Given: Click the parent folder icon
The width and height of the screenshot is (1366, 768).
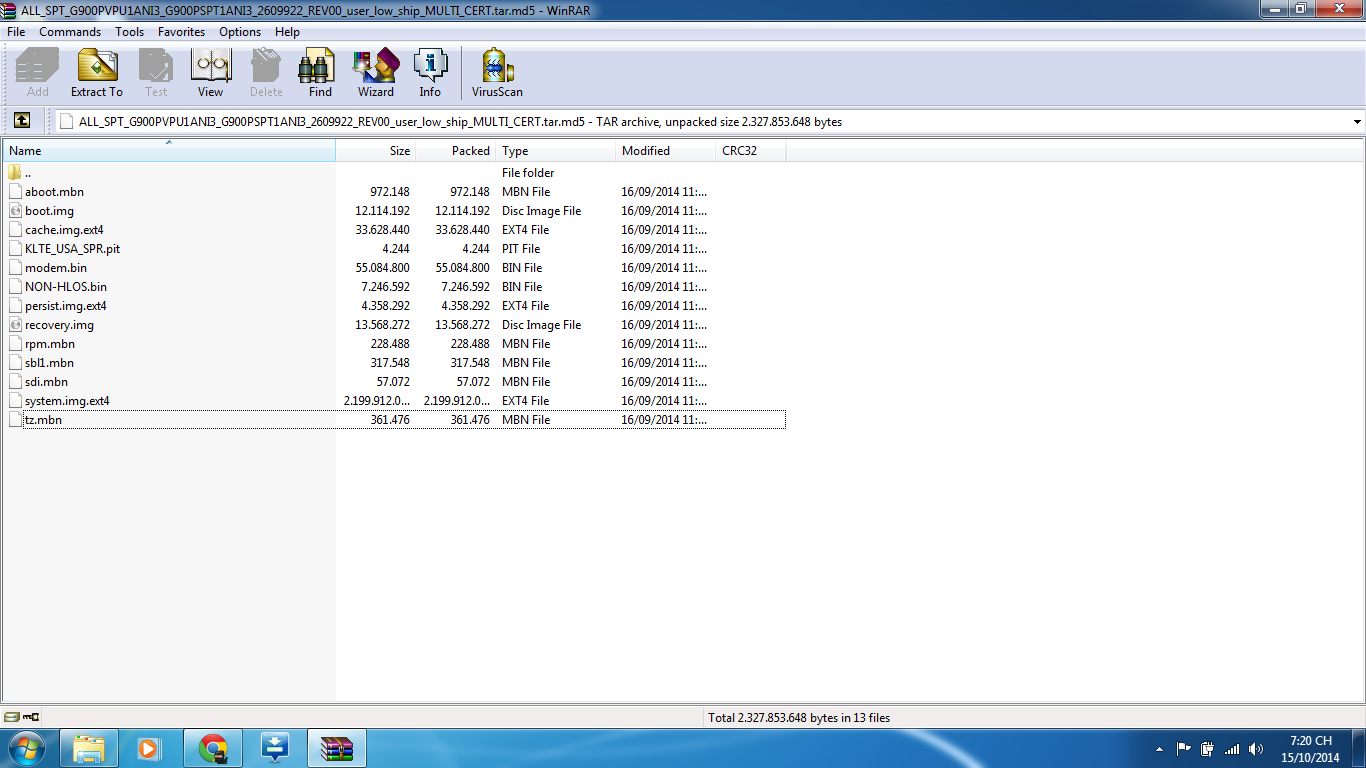Looking at the screenshot, I should [x=15, y=173].
